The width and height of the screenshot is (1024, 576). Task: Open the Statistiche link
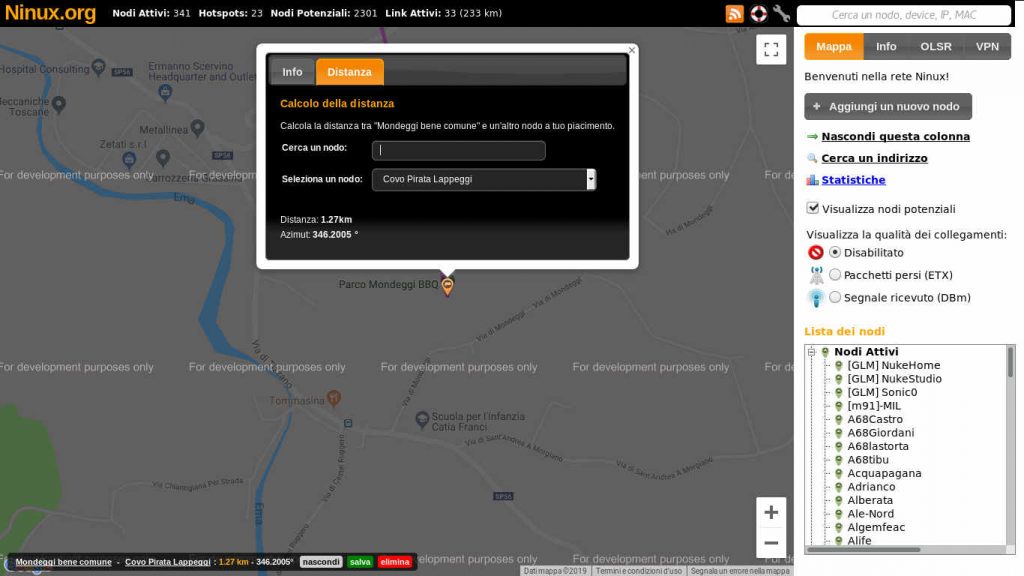click(x=853, y=180)
